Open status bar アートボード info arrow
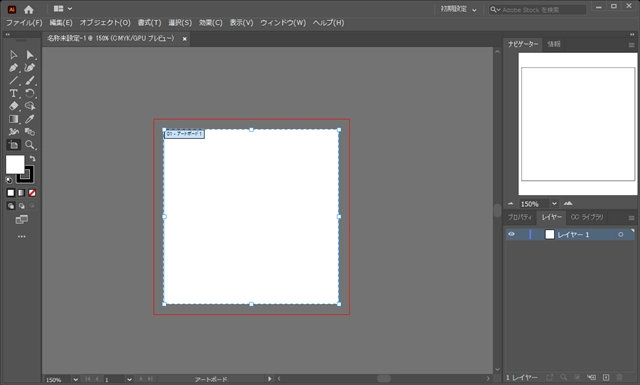Screen dimensions: 640x385 pos(269,379)
